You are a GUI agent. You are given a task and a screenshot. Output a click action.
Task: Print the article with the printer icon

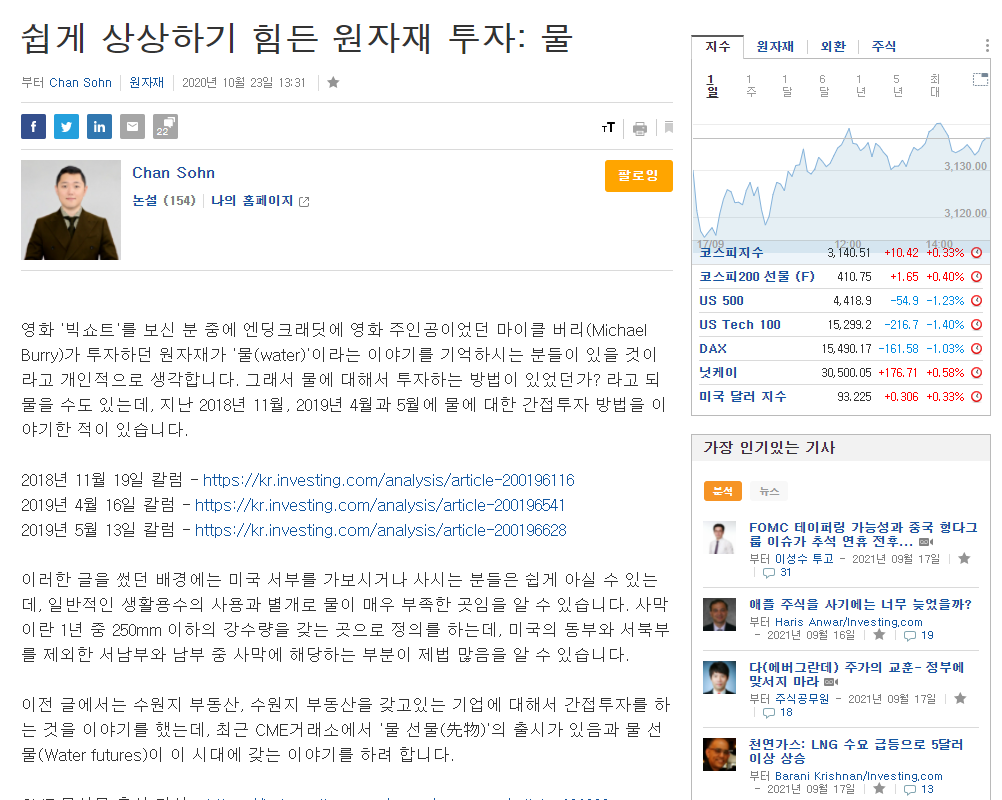[x=639, y=128]
